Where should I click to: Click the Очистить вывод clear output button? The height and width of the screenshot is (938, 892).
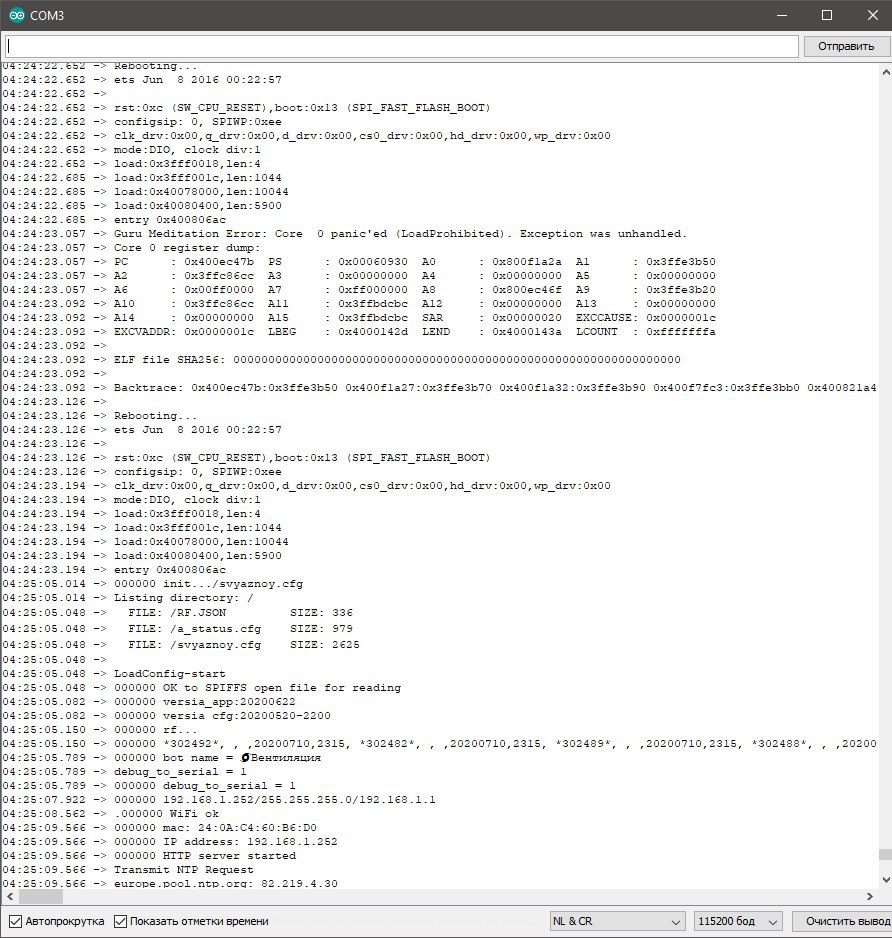point(844,921)
